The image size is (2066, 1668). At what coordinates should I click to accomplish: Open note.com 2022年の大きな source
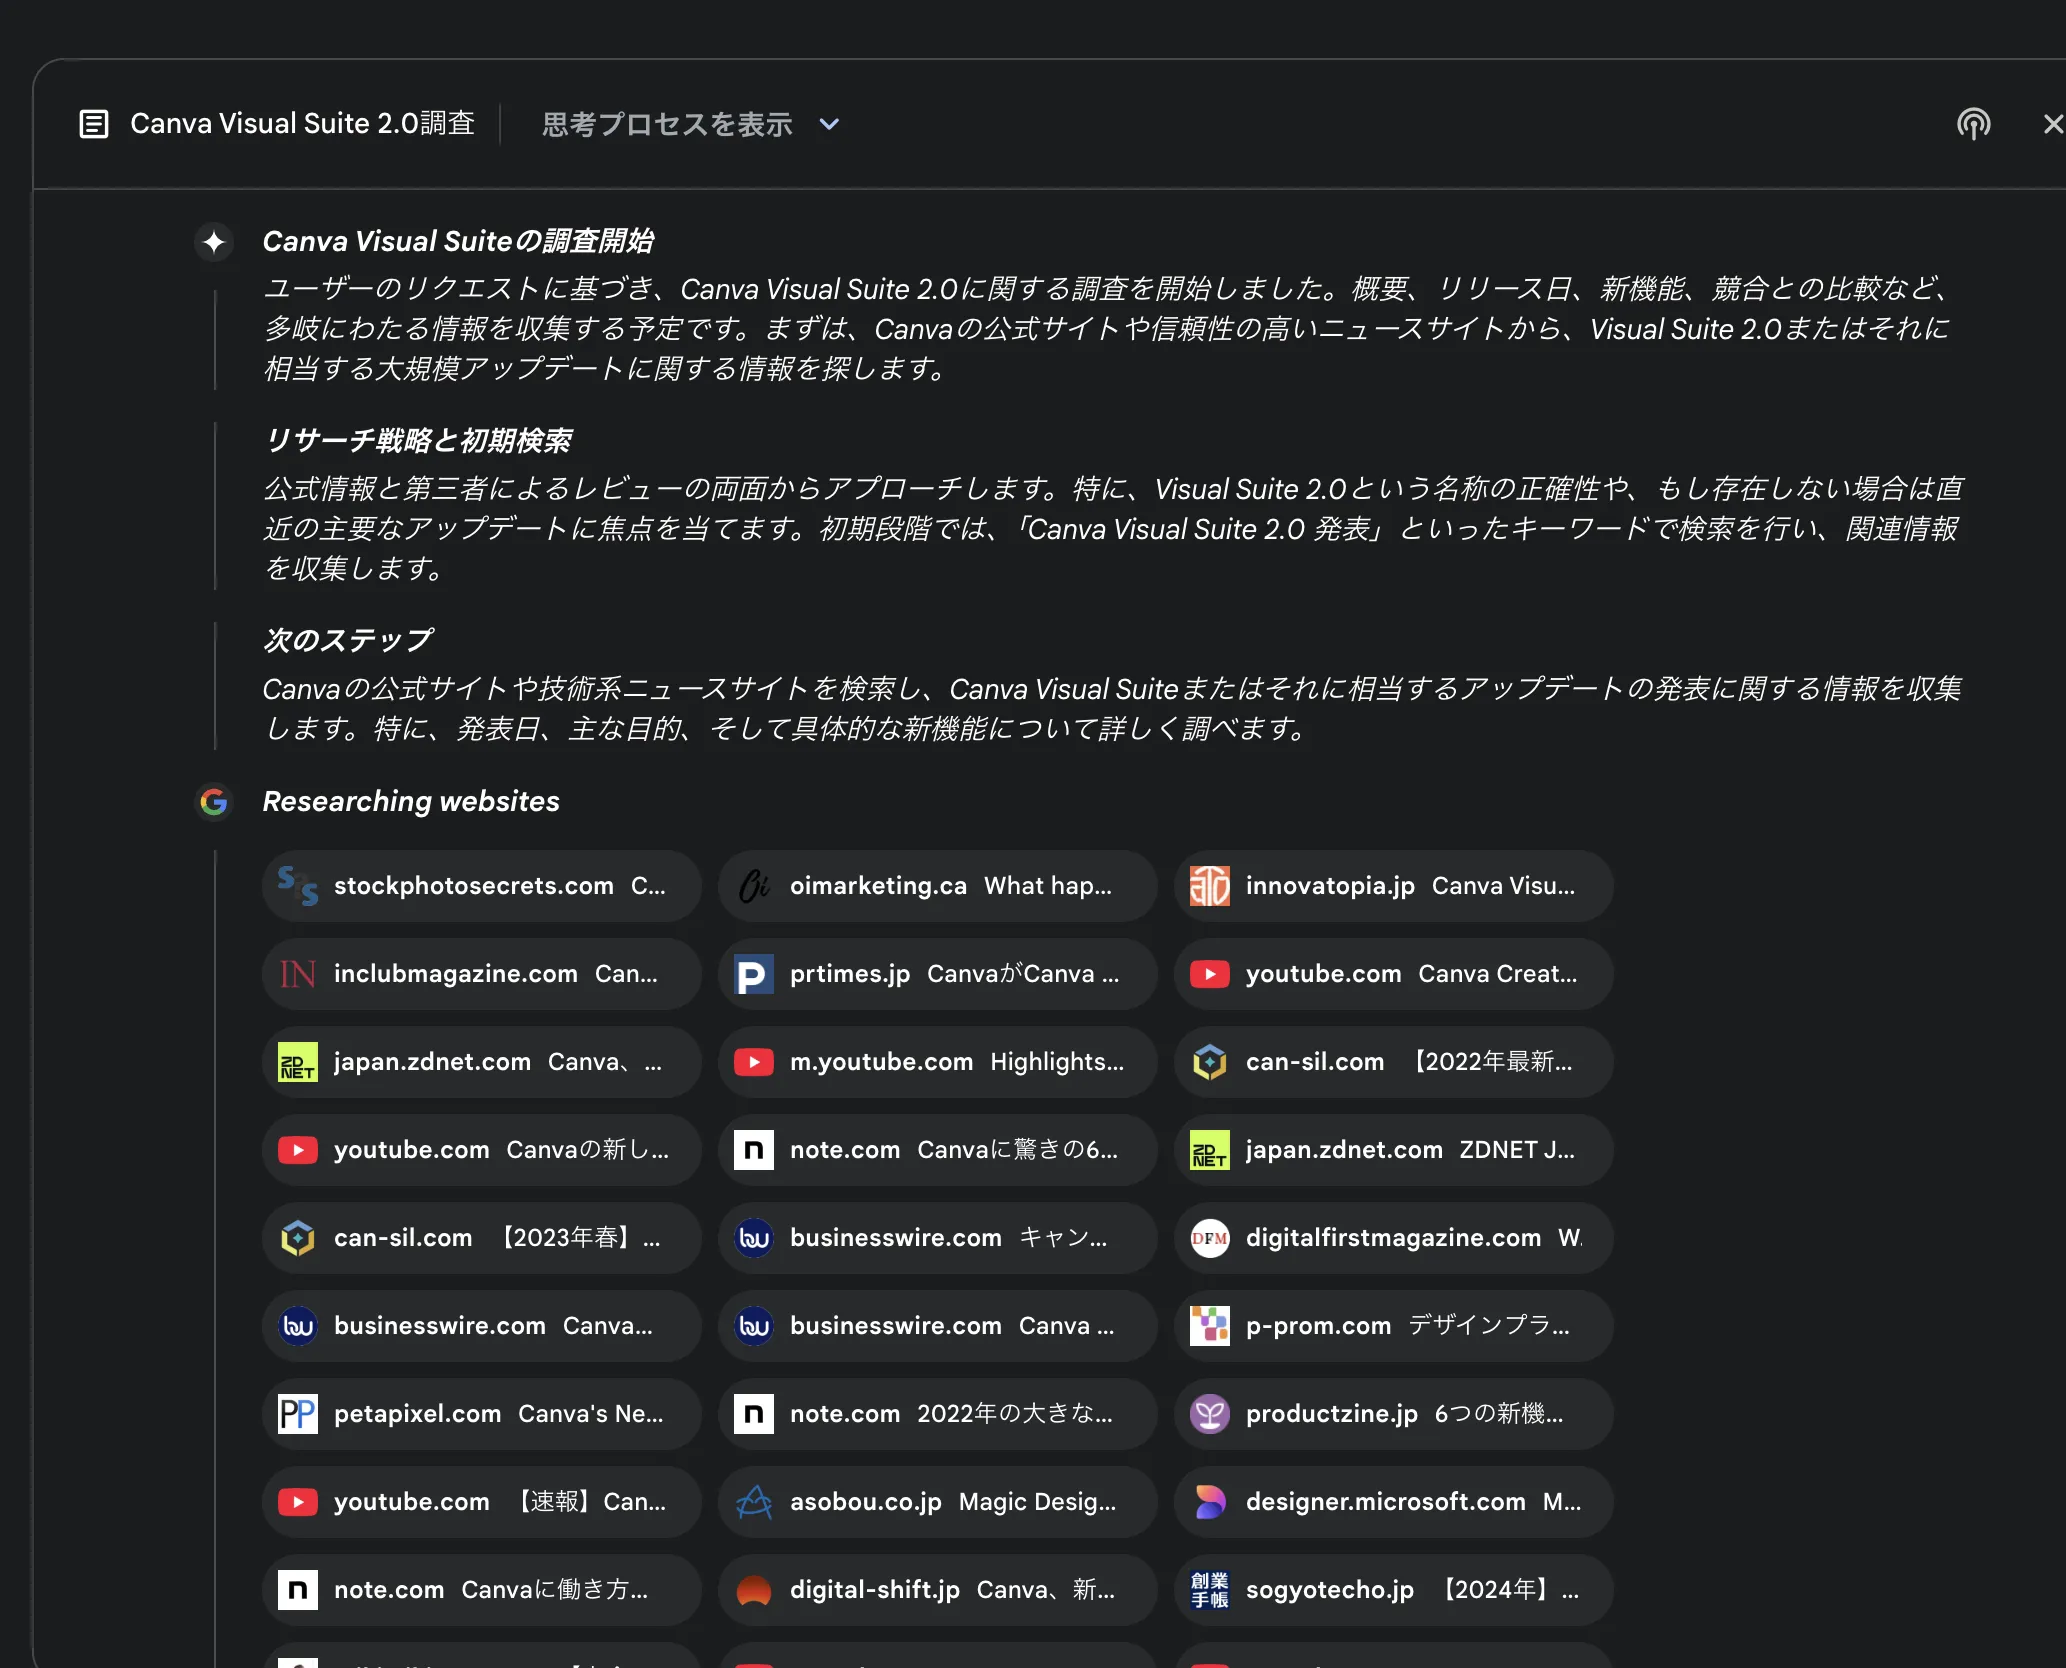(x=938, y=1414)
